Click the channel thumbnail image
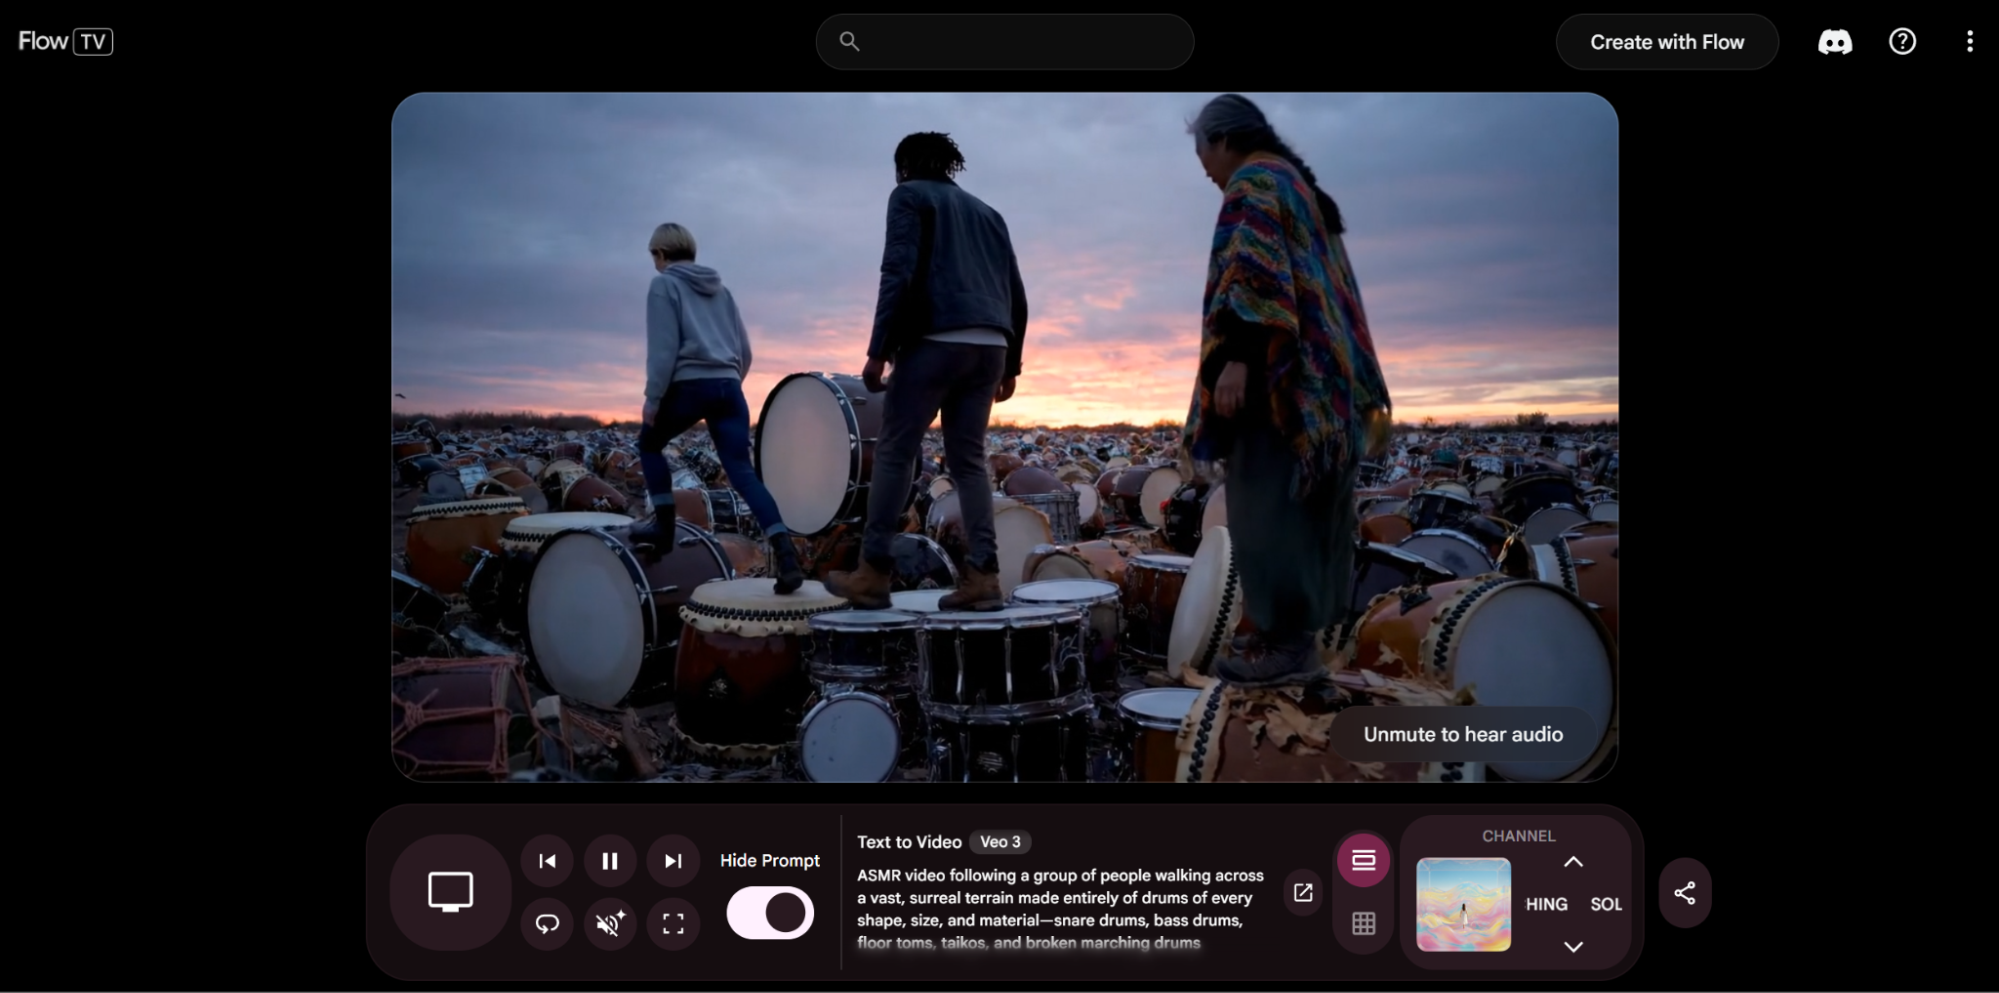 1463,904
